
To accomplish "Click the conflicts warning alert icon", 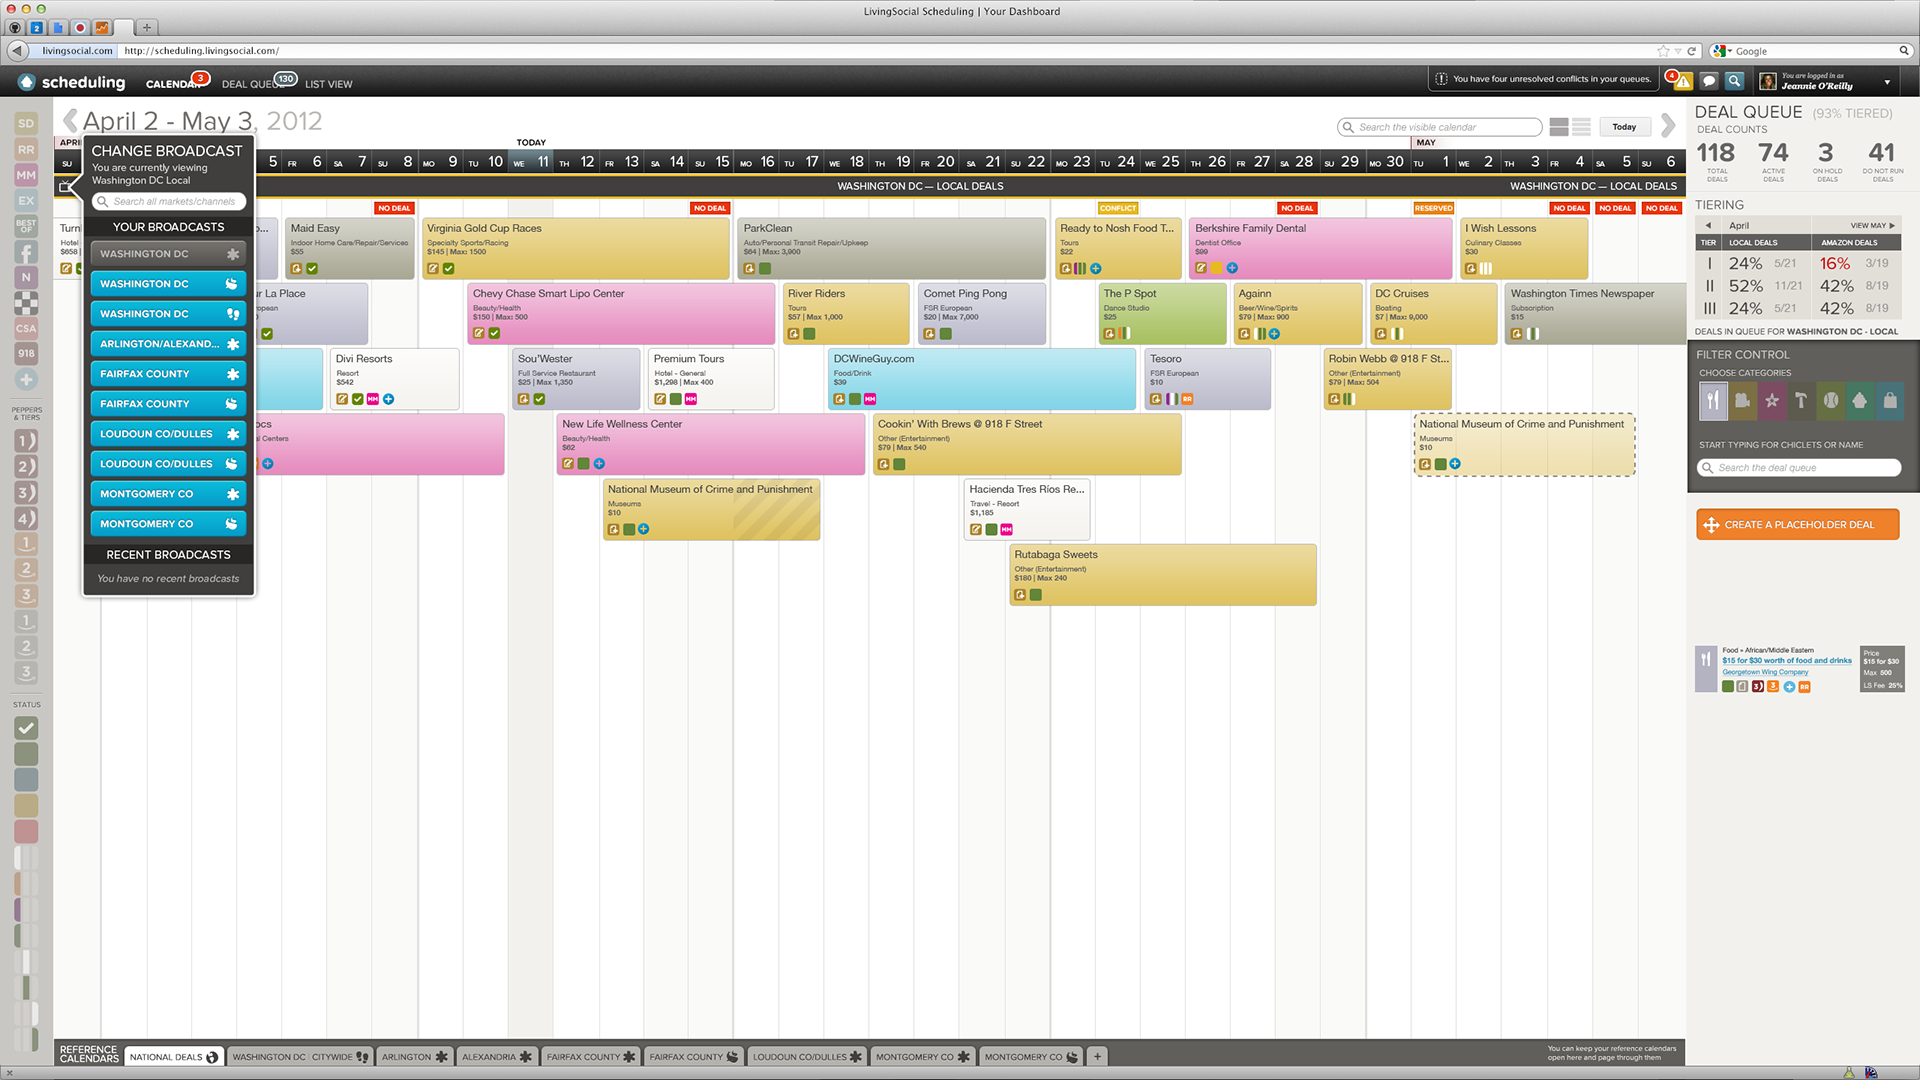I will (1683, 81).
